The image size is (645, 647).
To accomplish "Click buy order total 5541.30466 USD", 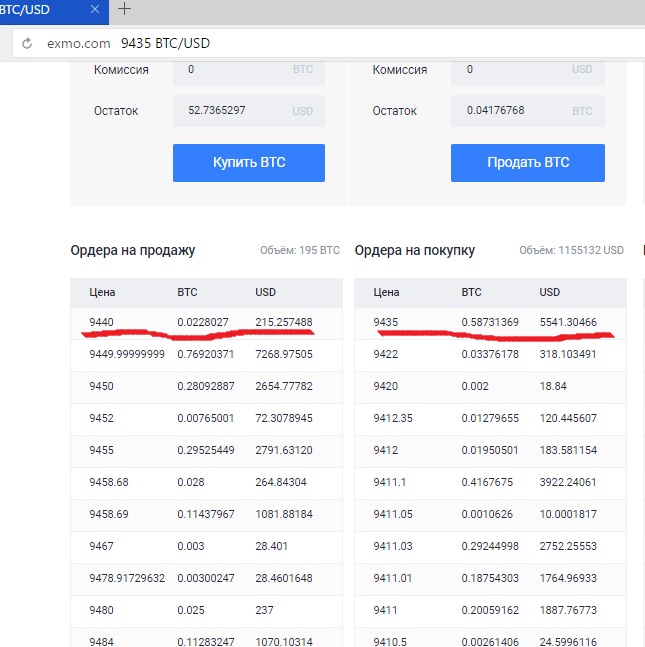I will [568, 322].
